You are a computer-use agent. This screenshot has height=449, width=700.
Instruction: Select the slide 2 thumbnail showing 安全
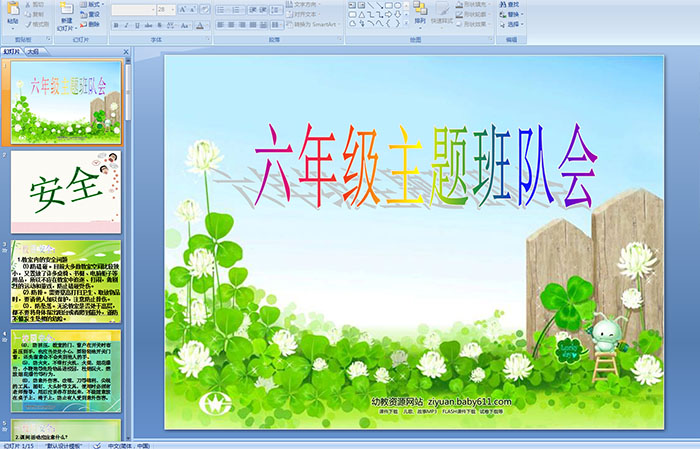click(66, 192)
